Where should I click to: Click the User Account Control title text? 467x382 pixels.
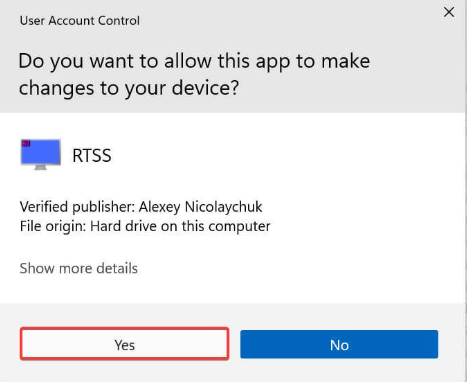tap(80, 21)
